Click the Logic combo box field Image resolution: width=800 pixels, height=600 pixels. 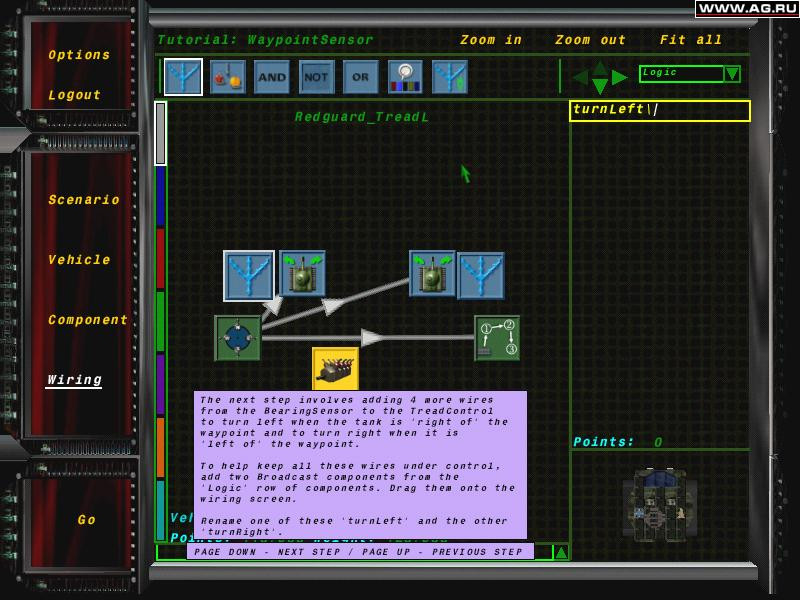click(682, 73)
